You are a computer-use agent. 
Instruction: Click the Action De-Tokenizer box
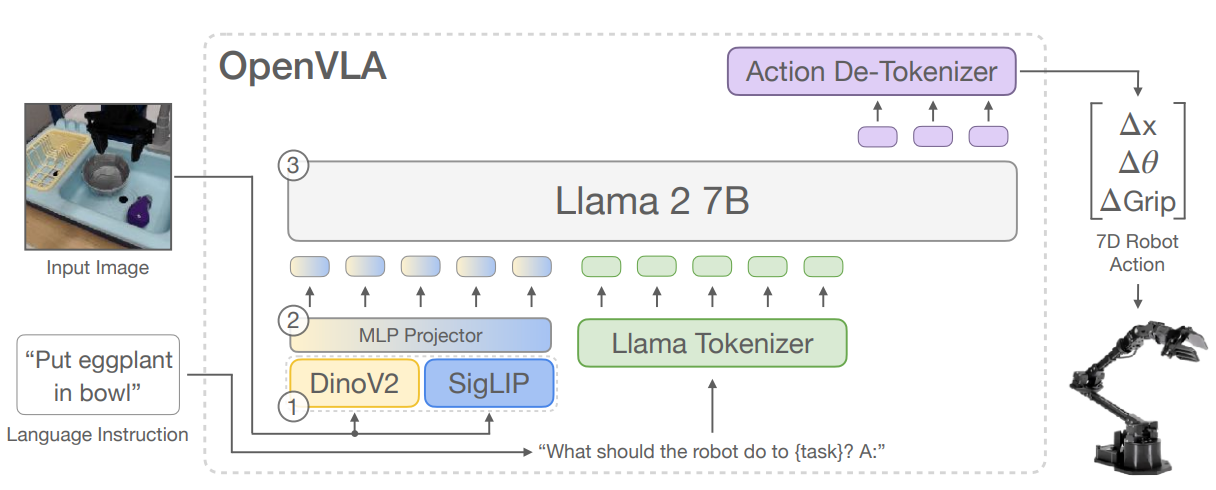point(871,72)
